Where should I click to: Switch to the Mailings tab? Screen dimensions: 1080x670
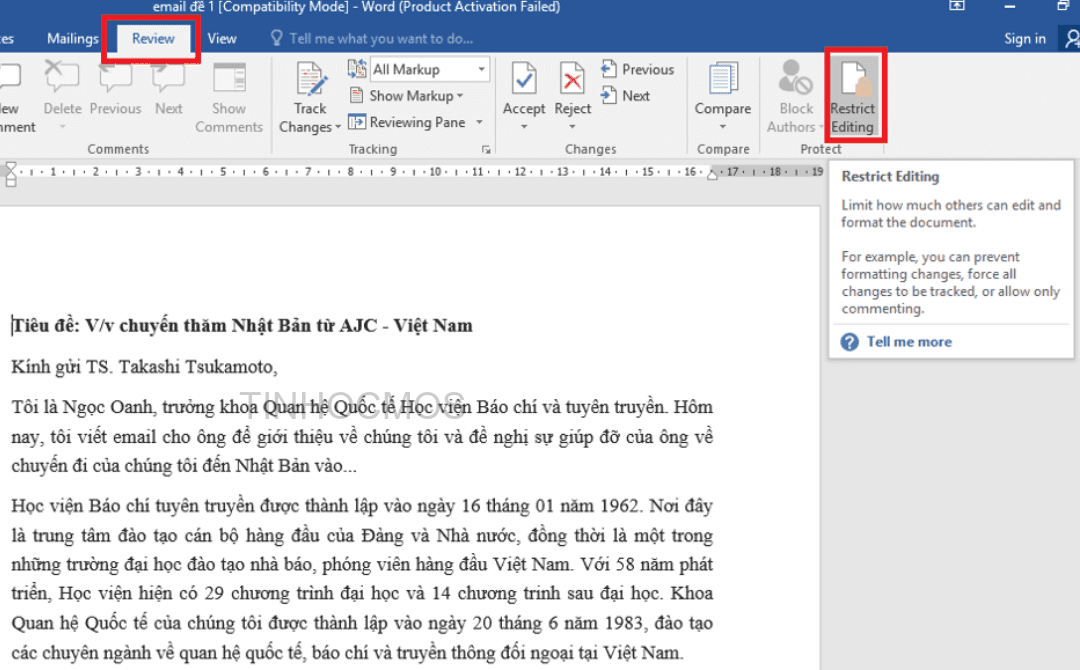click(72, 39)
